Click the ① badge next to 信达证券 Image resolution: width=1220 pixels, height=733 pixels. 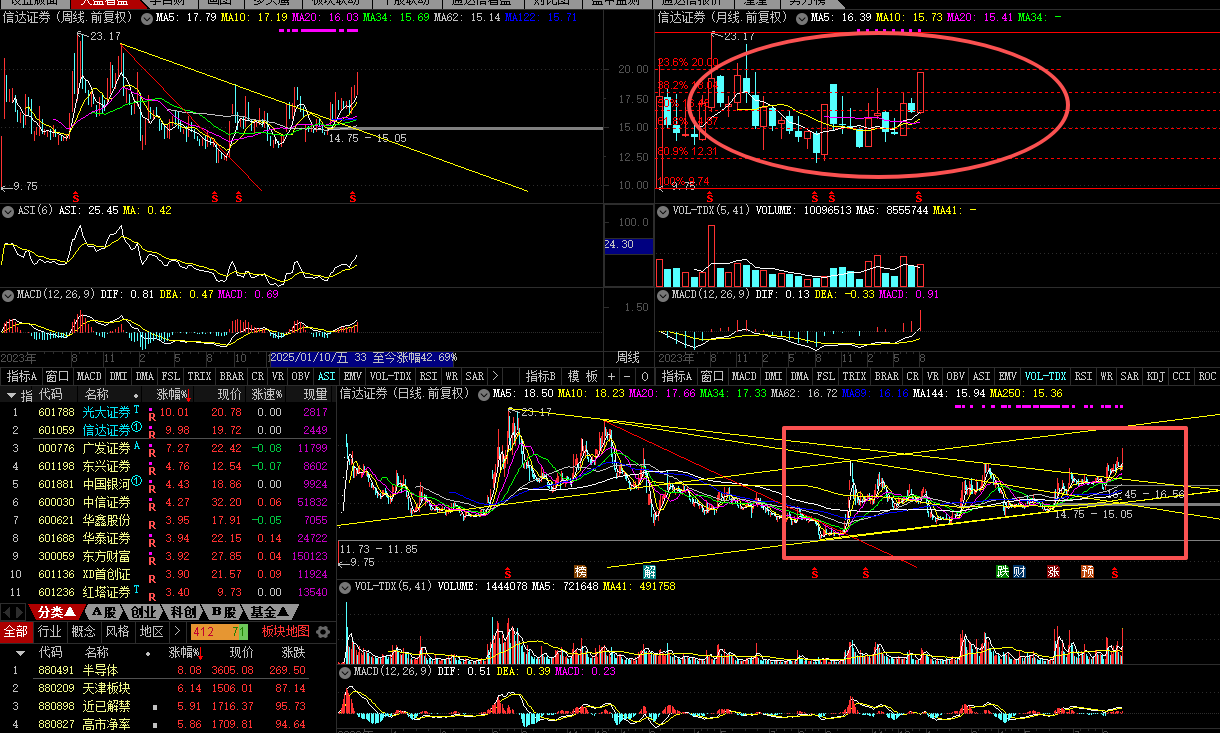coord(136,427)
